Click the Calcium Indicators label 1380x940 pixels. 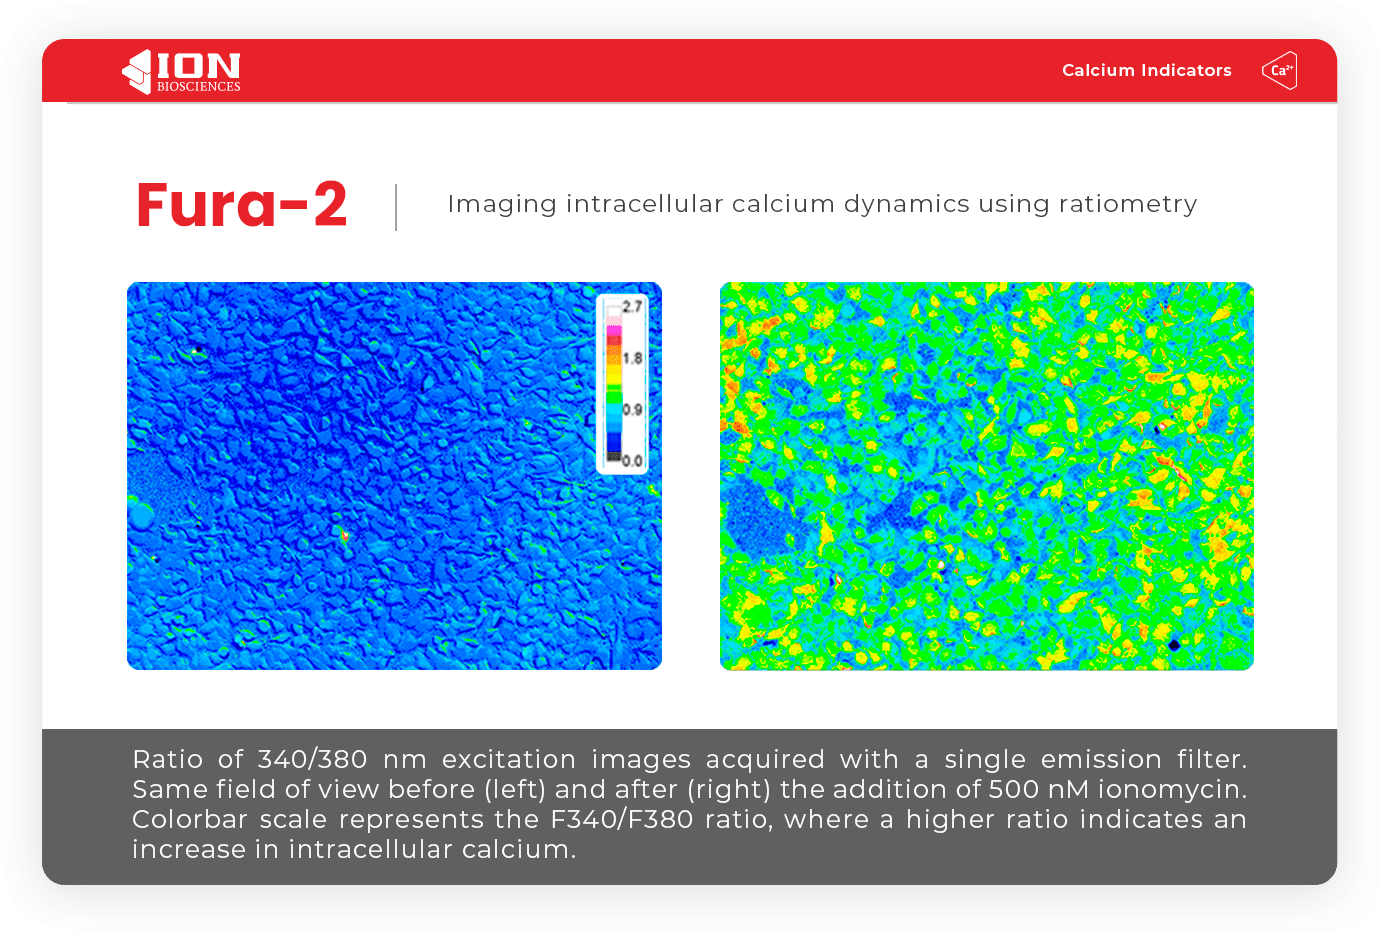pos(1147,70)
